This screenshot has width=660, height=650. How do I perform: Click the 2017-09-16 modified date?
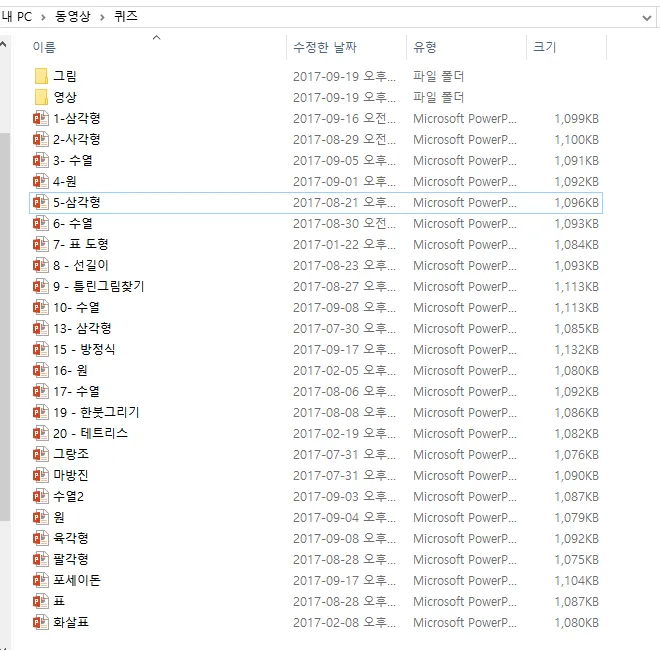344,118
